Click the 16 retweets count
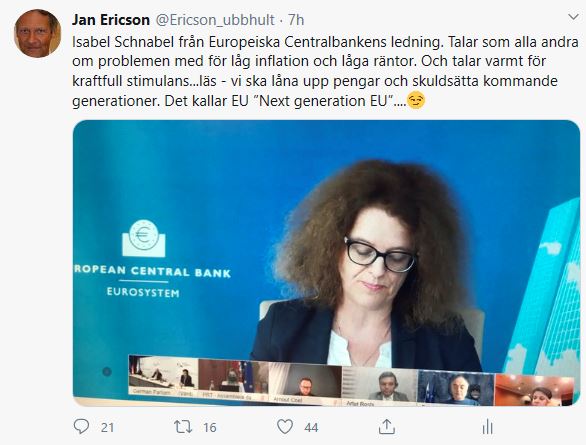Viewport: 586px width, 445px height. [210, 427]
